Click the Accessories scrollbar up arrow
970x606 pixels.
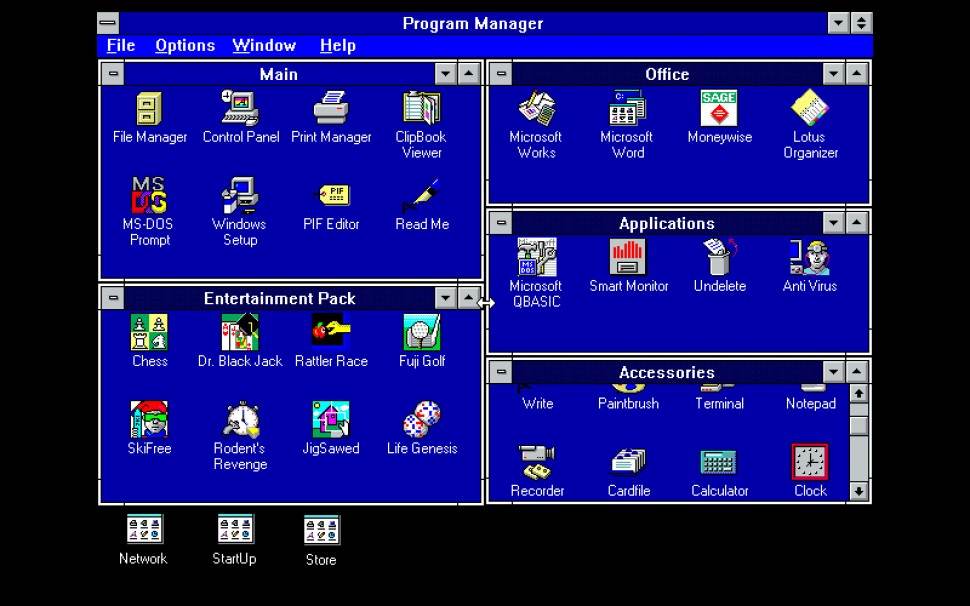[x=858, y=394]
